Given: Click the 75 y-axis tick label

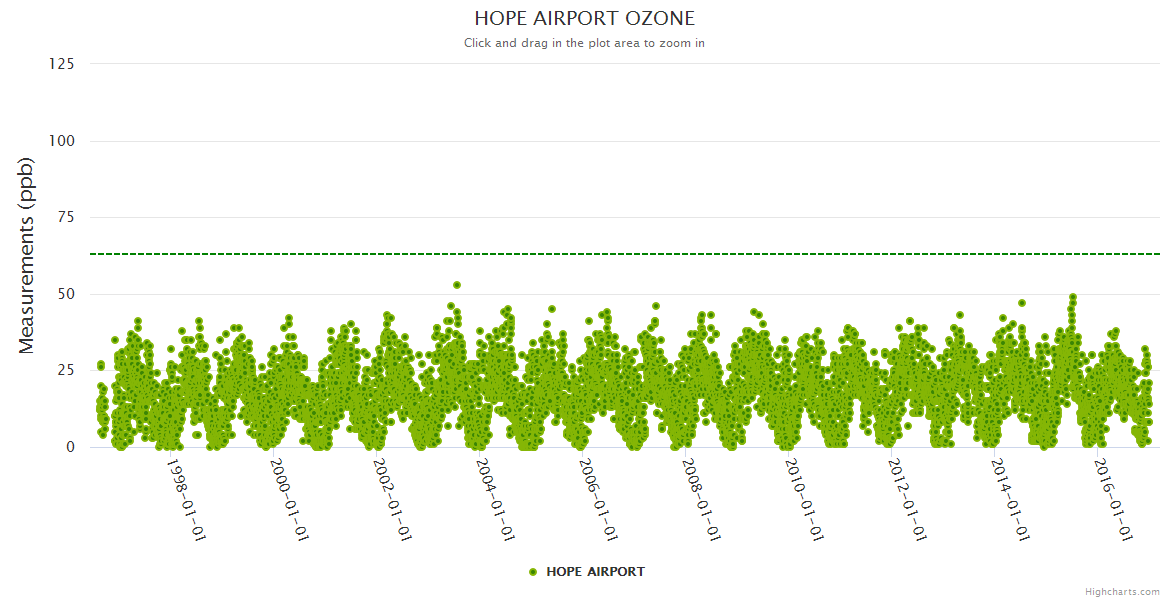Looking at the screenshot, I should [65, 217].
